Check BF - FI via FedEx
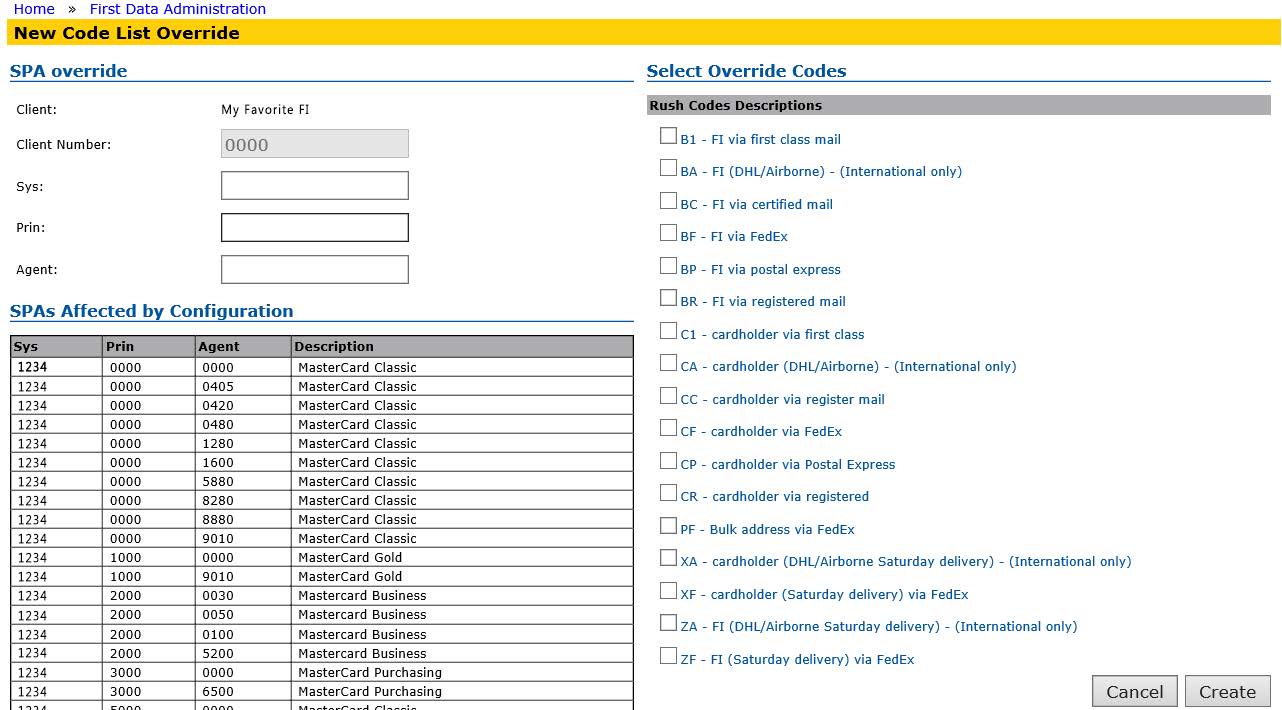1282x710 pixels. [668, 233]
